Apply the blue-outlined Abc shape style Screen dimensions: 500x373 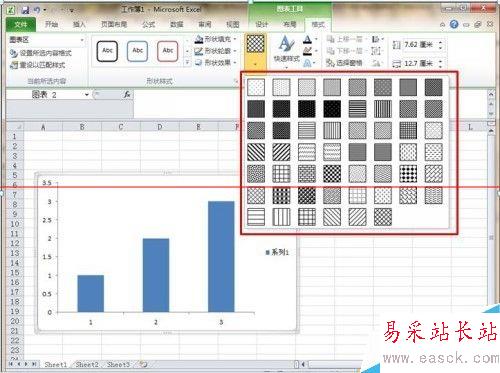[137, 51]
